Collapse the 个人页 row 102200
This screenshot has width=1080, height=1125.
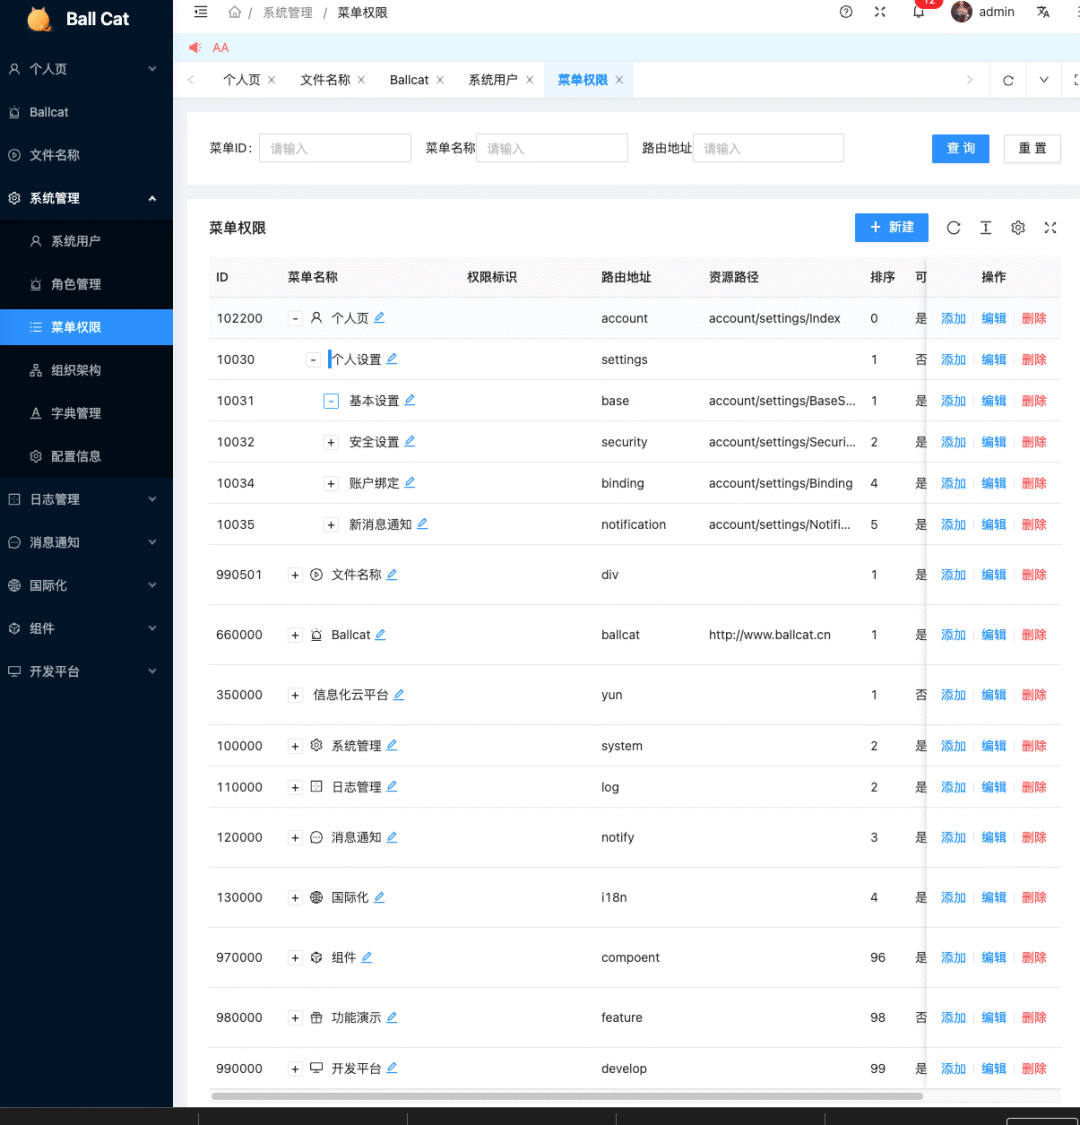[x=295, y=318]
